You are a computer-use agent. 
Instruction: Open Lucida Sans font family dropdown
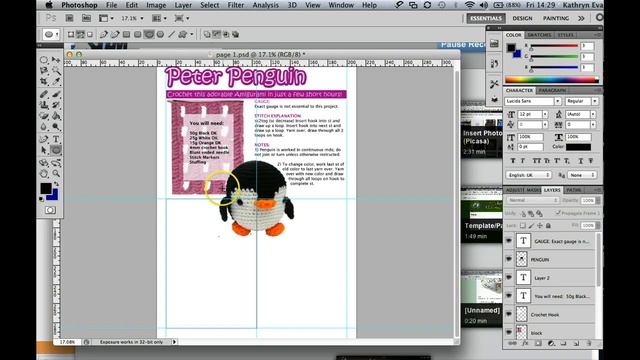coord(557,101)
